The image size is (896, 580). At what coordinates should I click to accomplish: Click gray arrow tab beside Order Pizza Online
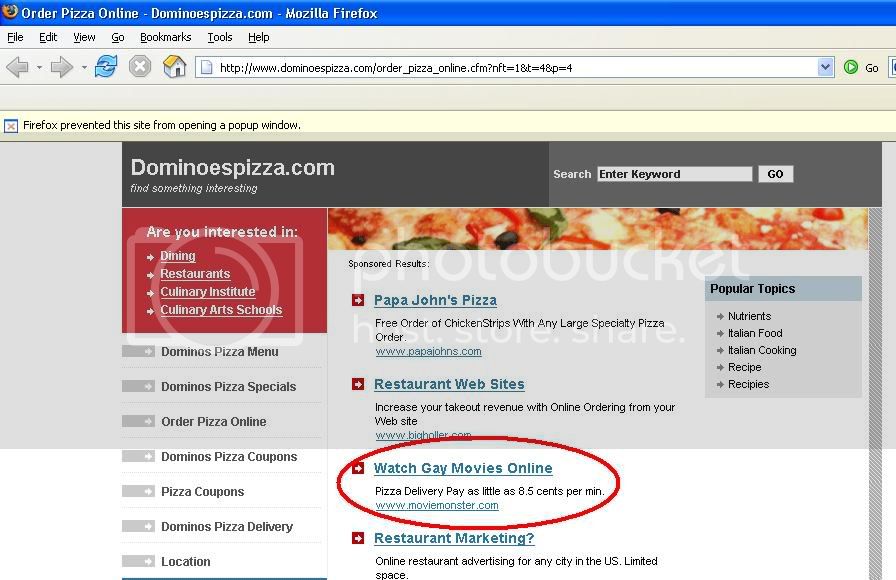point(138,421)
